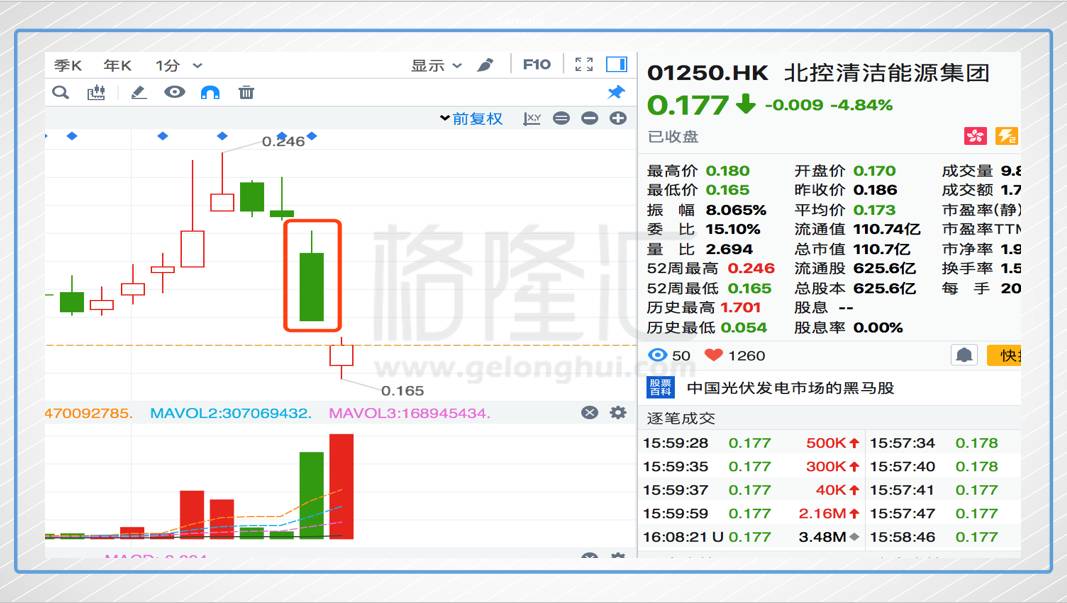Open the paintbrush chart style icon
1067x603 pixels.
pos(485,65)
